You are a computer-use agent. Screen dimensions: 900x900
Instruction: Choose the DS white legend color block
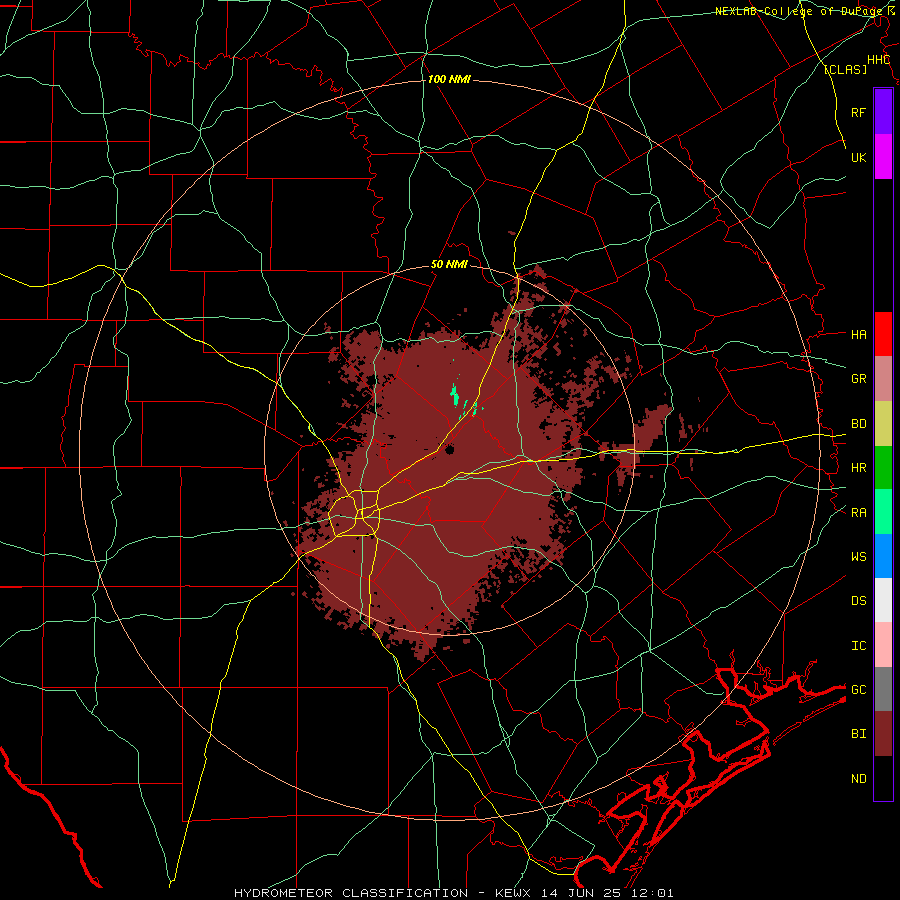tap(883, 600)
